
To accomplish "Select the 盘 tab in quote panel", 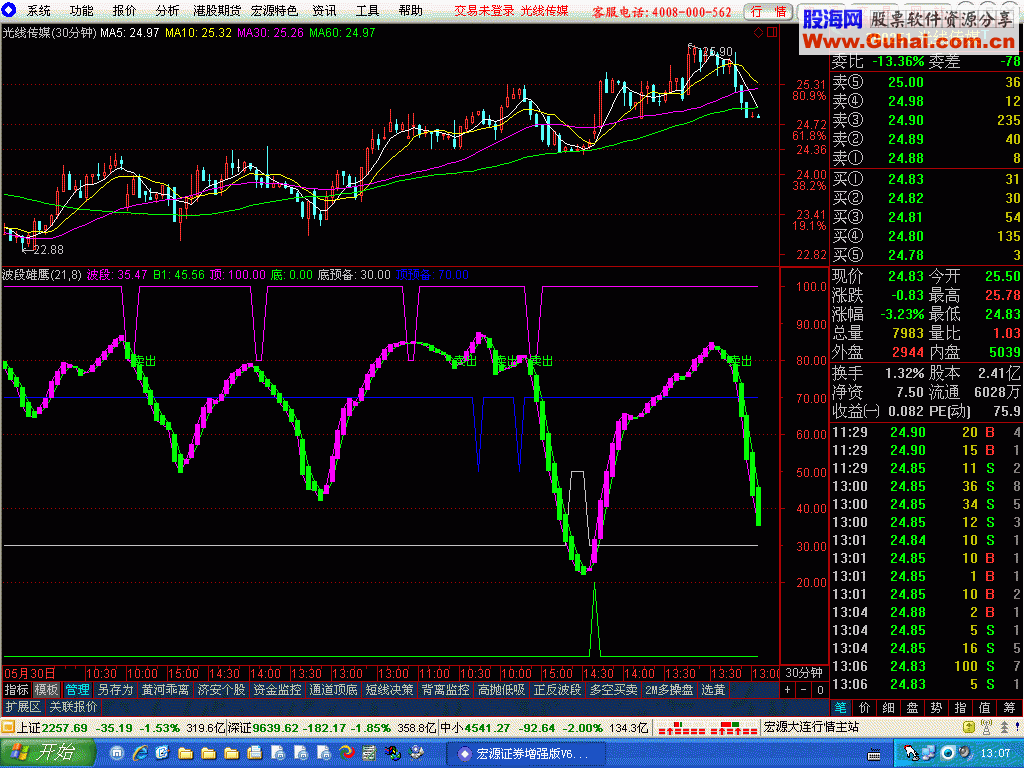I will (x=913, y=707).
